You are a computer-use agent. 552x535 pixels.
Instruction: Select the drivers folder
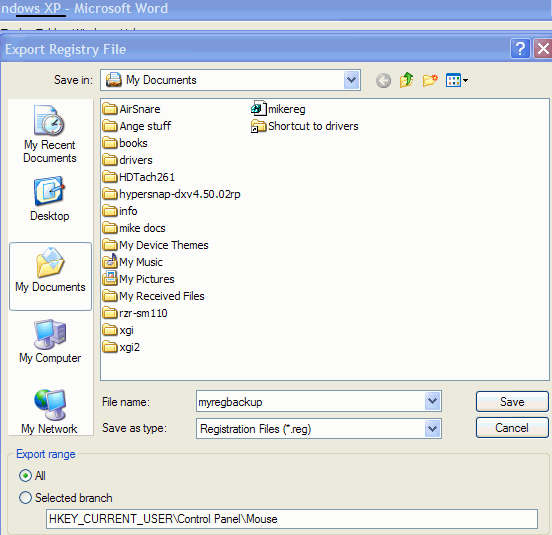(x=127, y=160)
